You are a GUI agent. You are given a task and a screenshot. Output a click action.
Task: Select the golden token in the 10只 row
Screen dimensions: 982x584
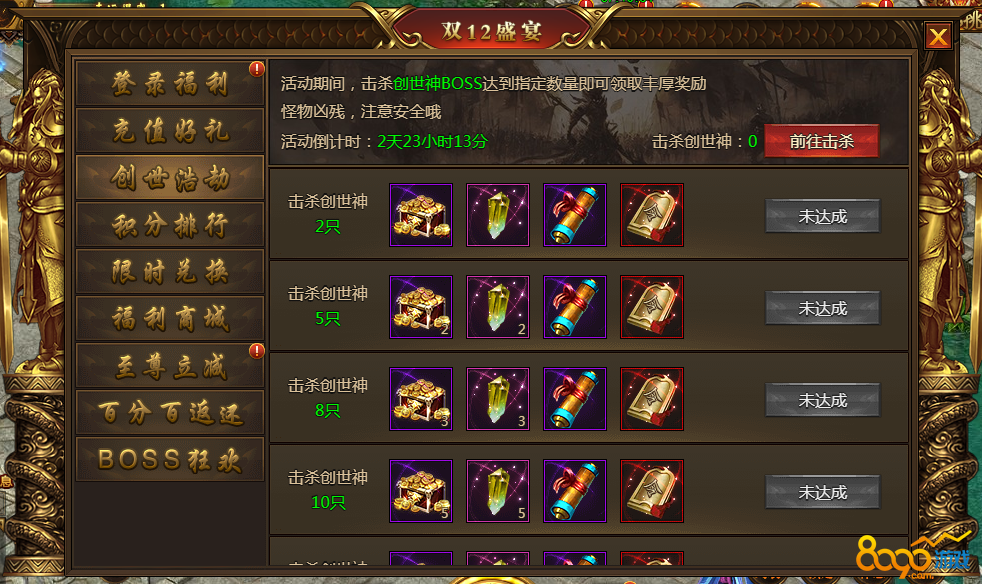[x=652, y=491]
